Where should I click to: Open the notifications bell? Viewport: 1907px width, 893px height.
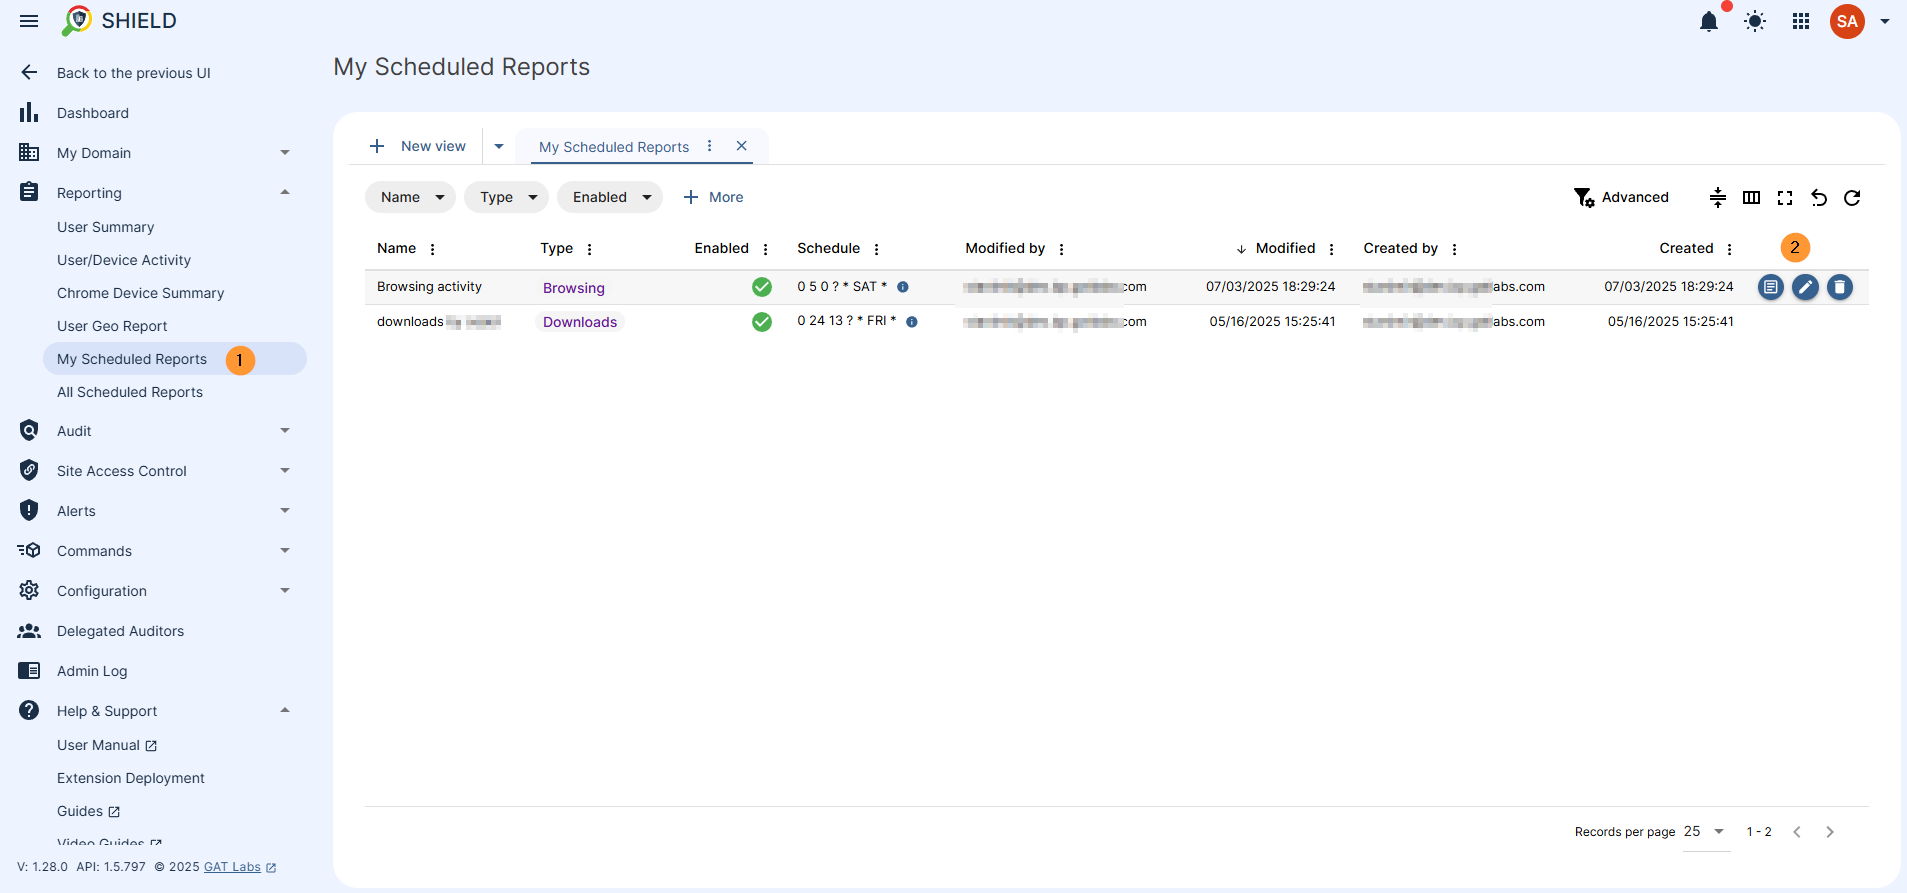1709,22
